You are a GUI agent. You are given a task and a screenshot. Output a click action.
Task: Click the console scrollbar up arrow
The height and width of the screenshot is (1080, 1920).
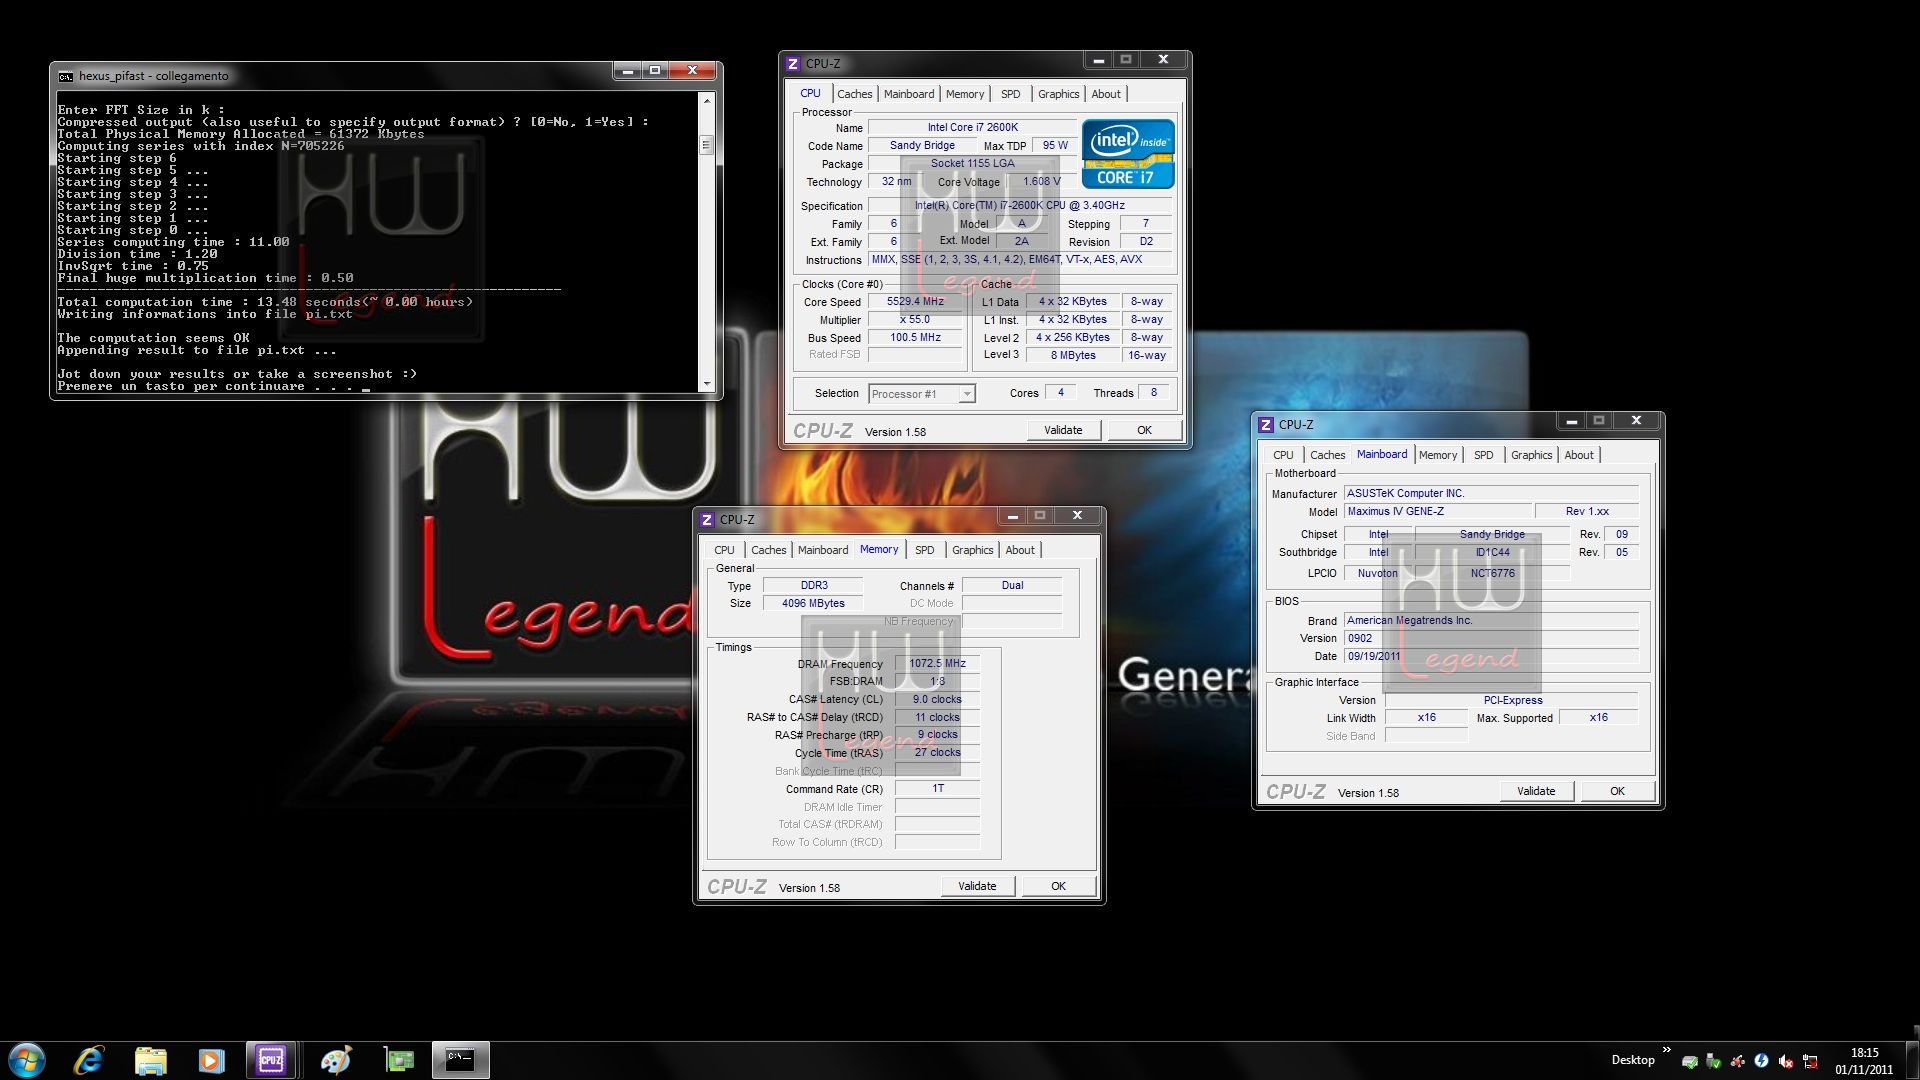[x=707, y=100]
